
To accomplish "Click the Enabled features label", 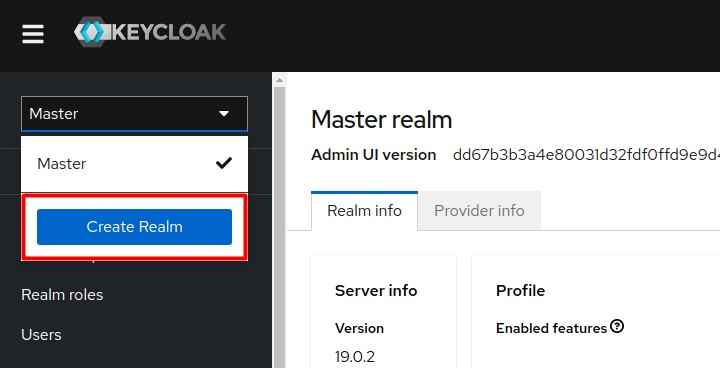I will click(x=551, y=328).
